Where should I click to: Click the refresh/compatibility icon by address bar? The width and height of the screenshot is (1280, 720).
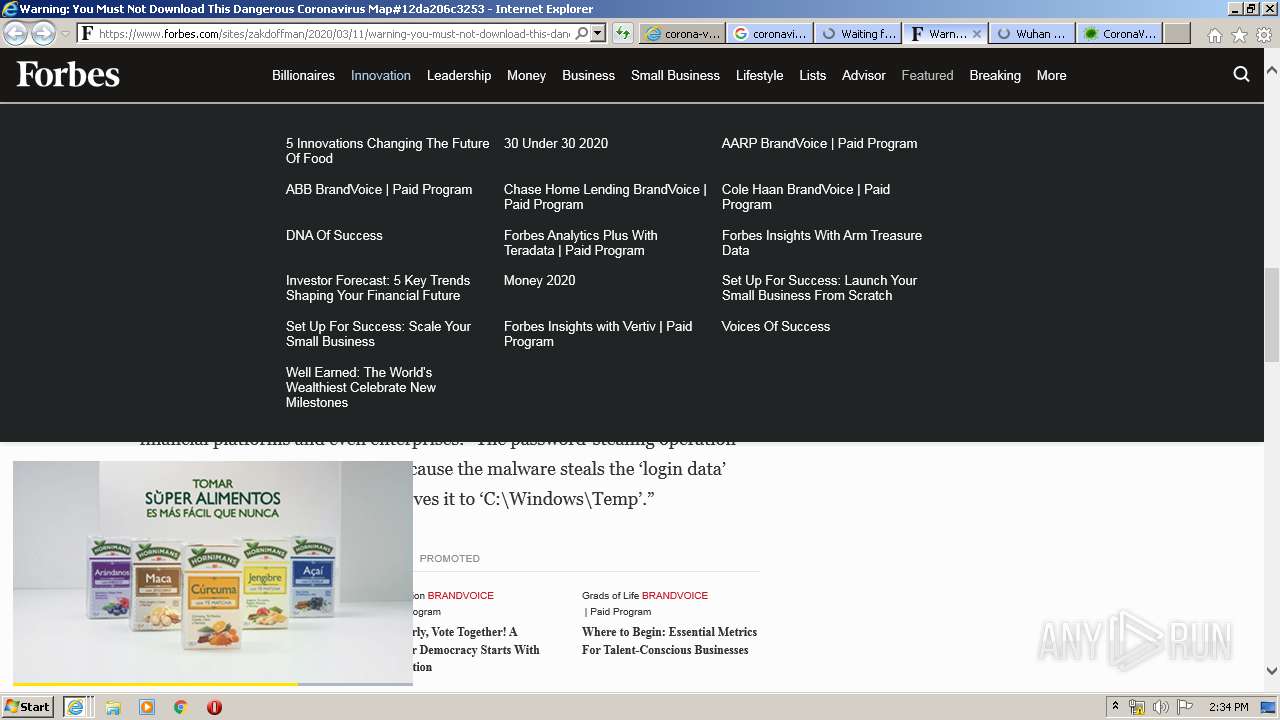click(622, 33)
